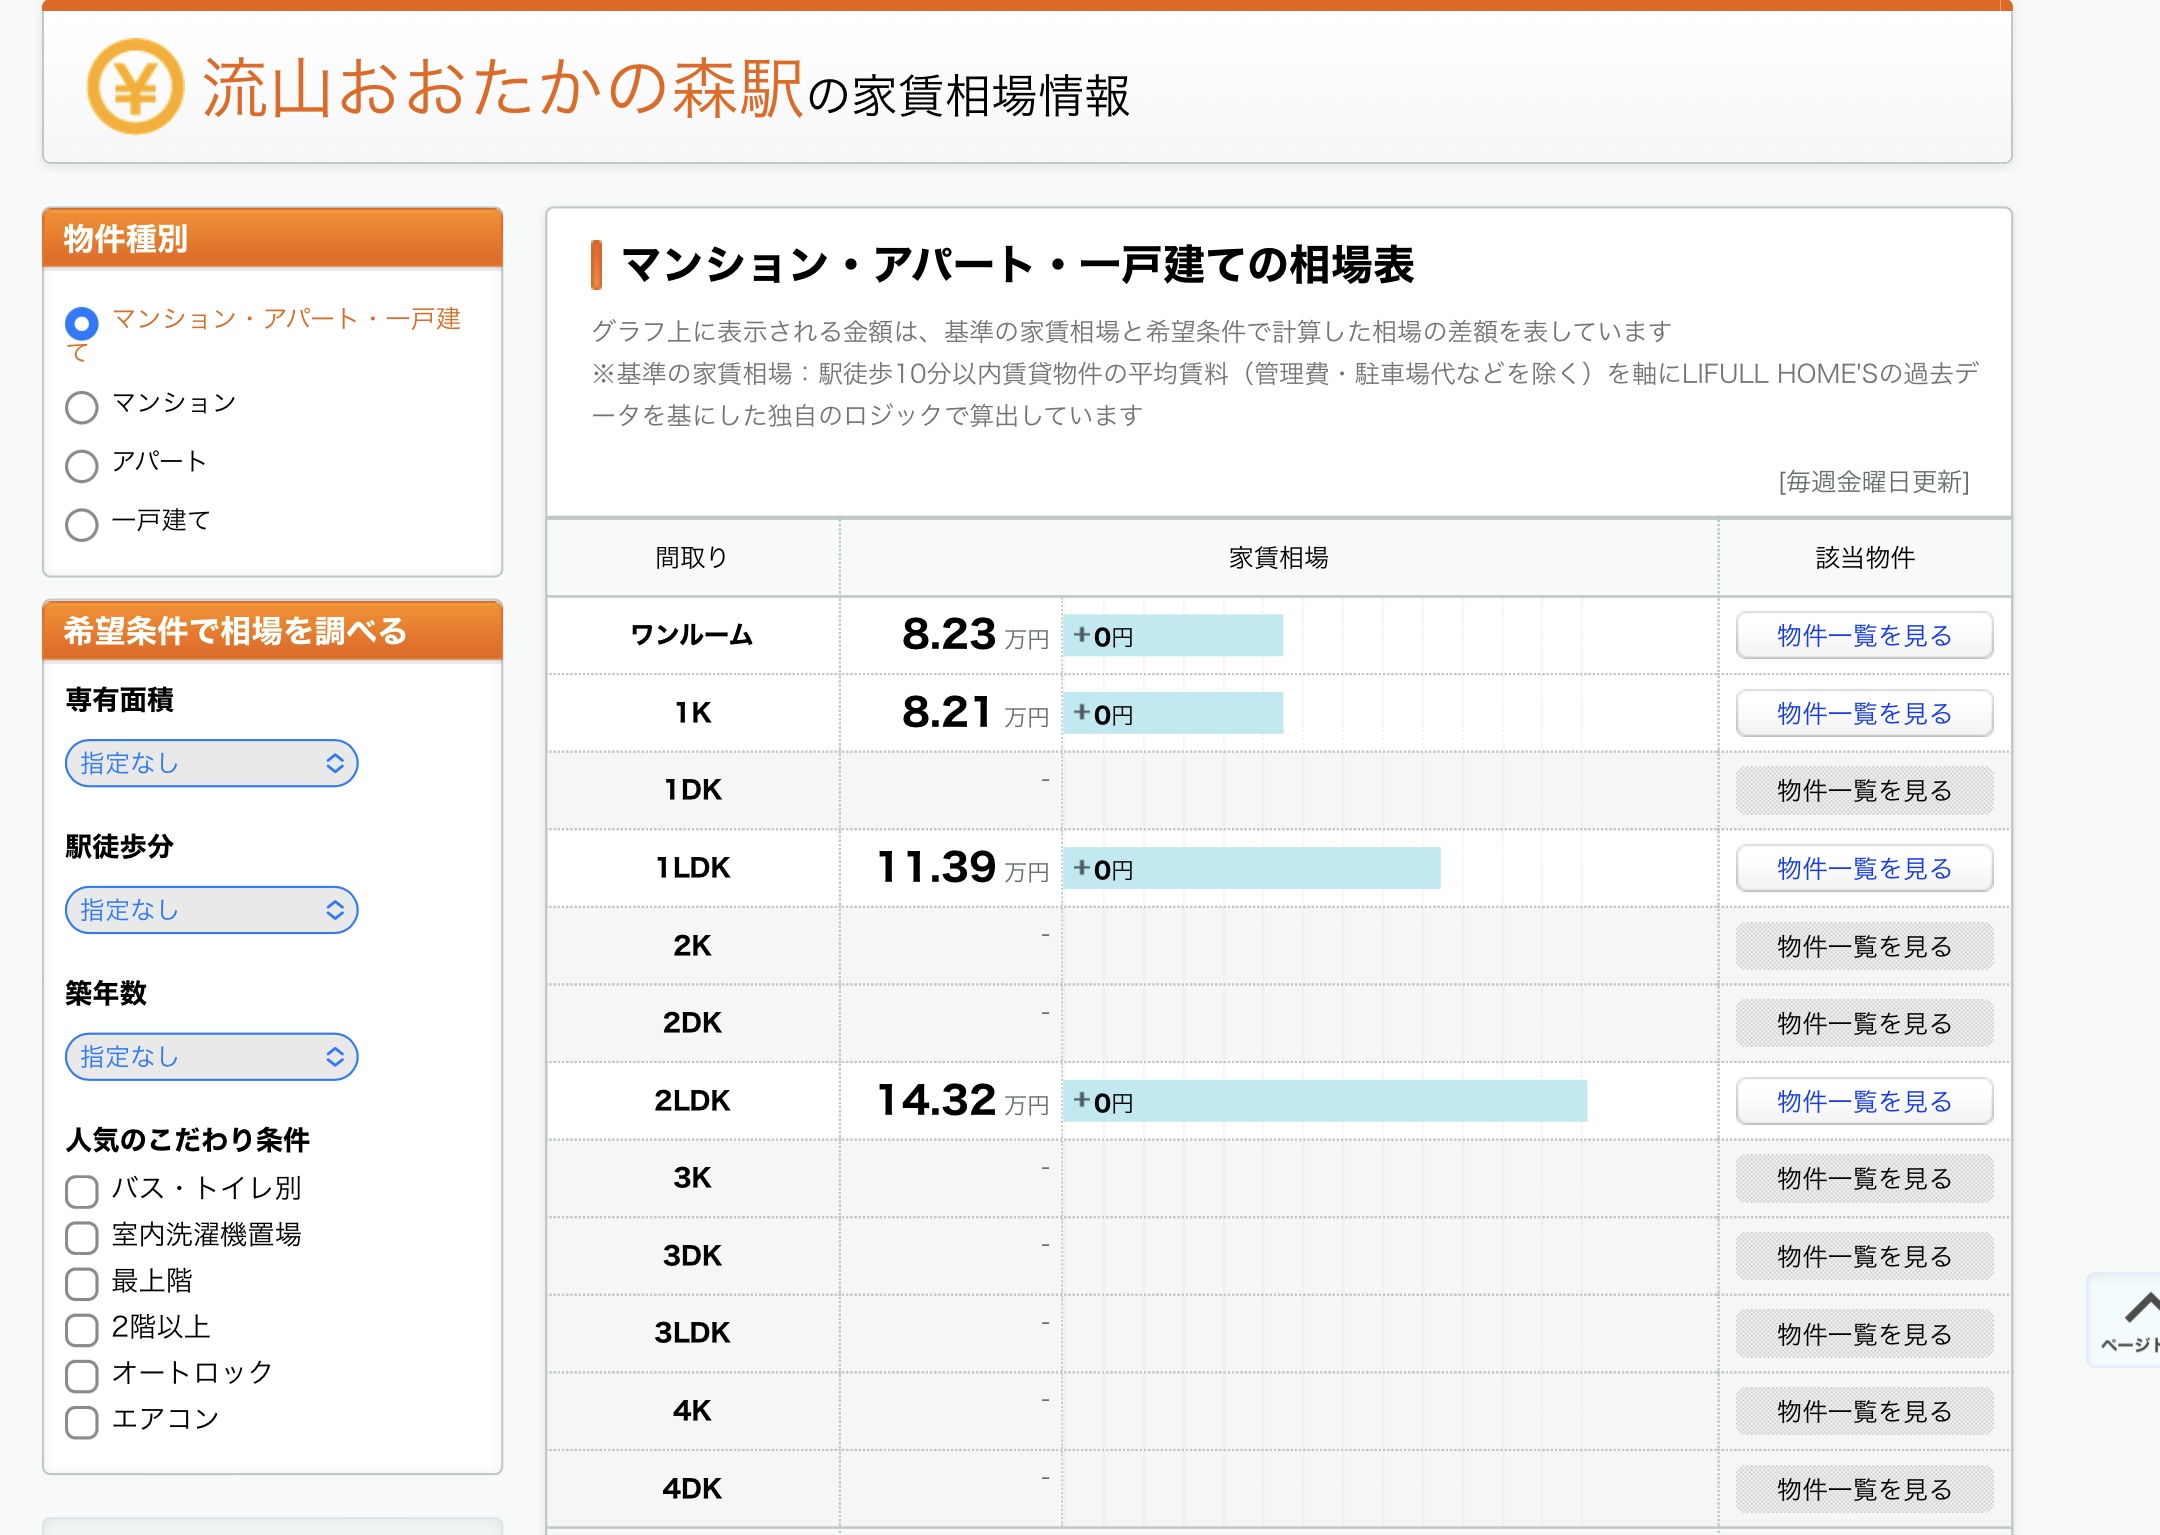Click the ワンルーム rent bar
The image size is (2160, 1535).
1172,636
